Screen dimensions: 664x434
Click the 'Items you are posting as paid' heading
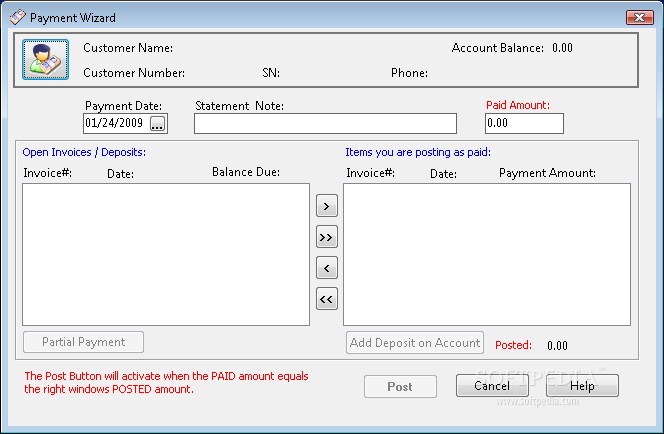418,152
